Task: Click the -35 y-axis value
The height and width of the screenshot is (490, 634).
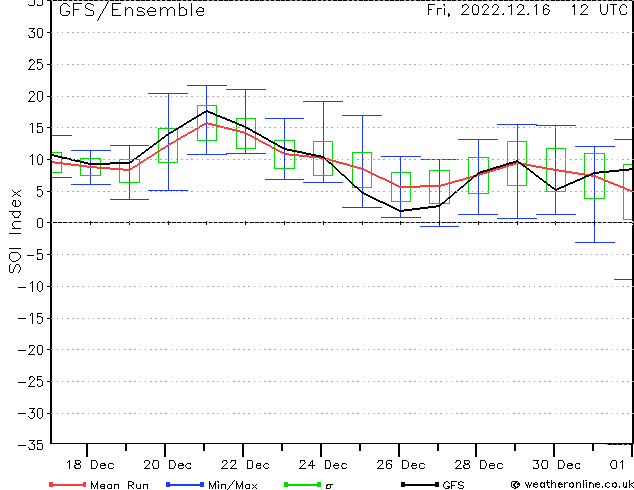Action: click(31, 445)
